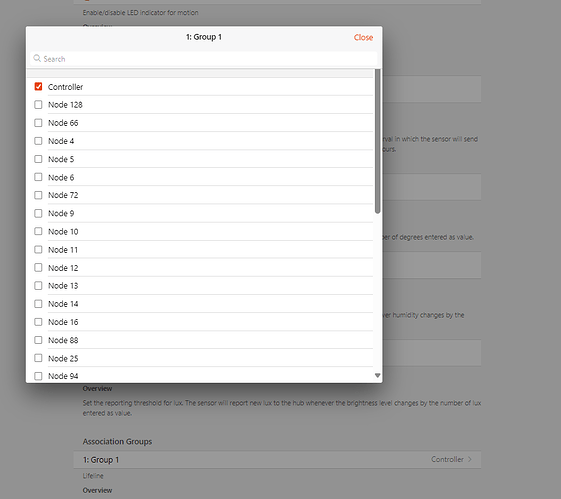The image size is (561, 499).
Task: Check the Node 66 checkbox
Action: tap(38, 123)
